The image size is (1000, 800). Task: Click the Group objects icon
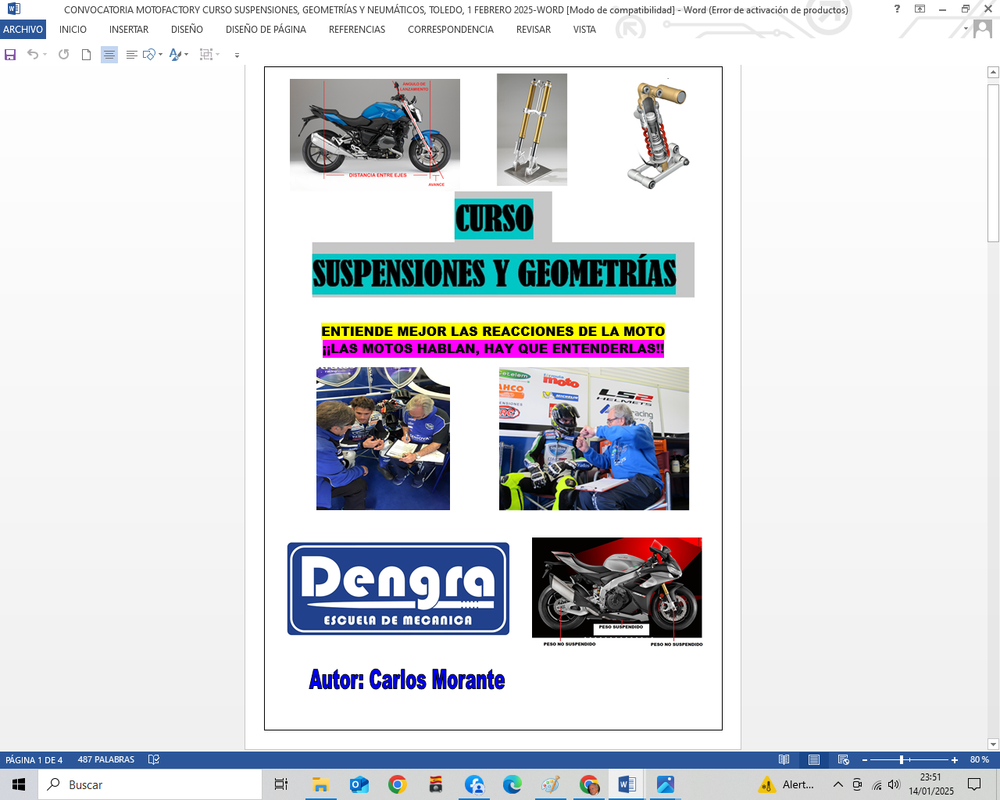(206, 55)
